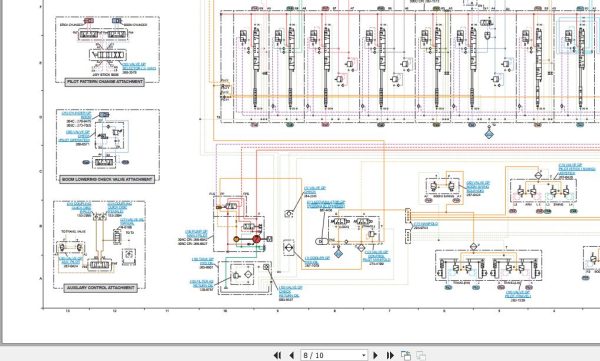The image size is (600, 361).
Task: Click the check valve symbol above the cooler
Action: pos(289,214)
